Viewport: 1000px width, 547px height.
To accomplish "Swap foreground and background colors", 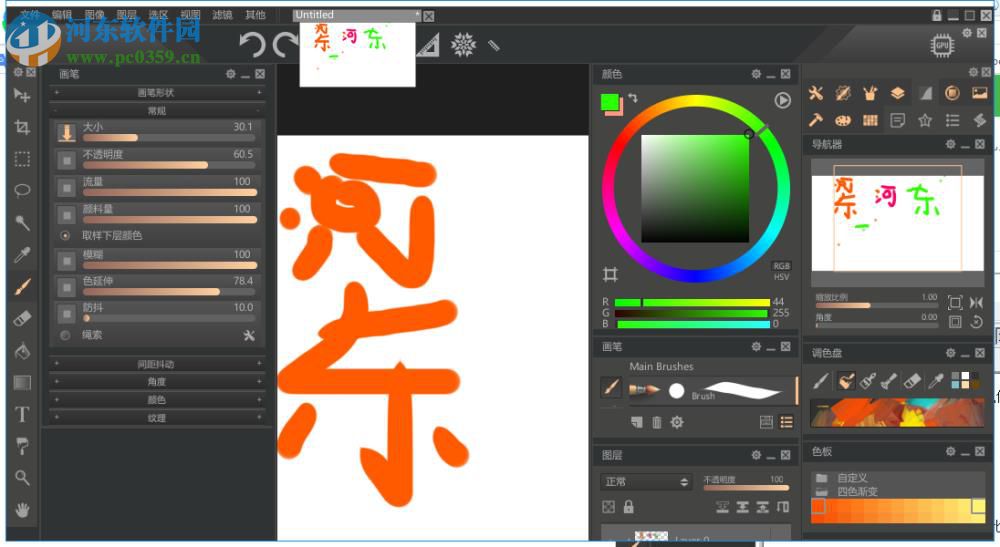I will 633,98.
